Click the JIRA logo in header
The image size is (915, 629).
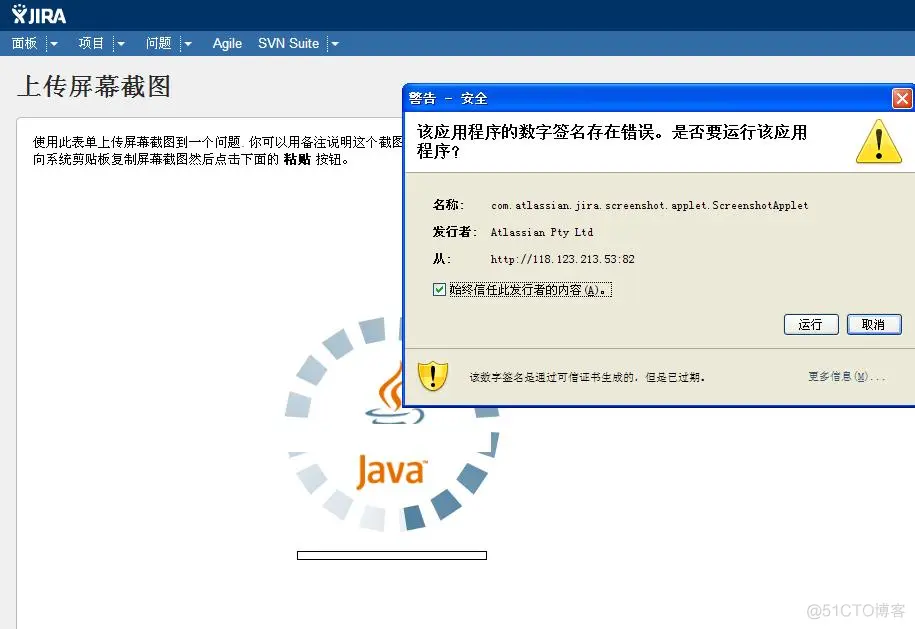tap(39, 15)
